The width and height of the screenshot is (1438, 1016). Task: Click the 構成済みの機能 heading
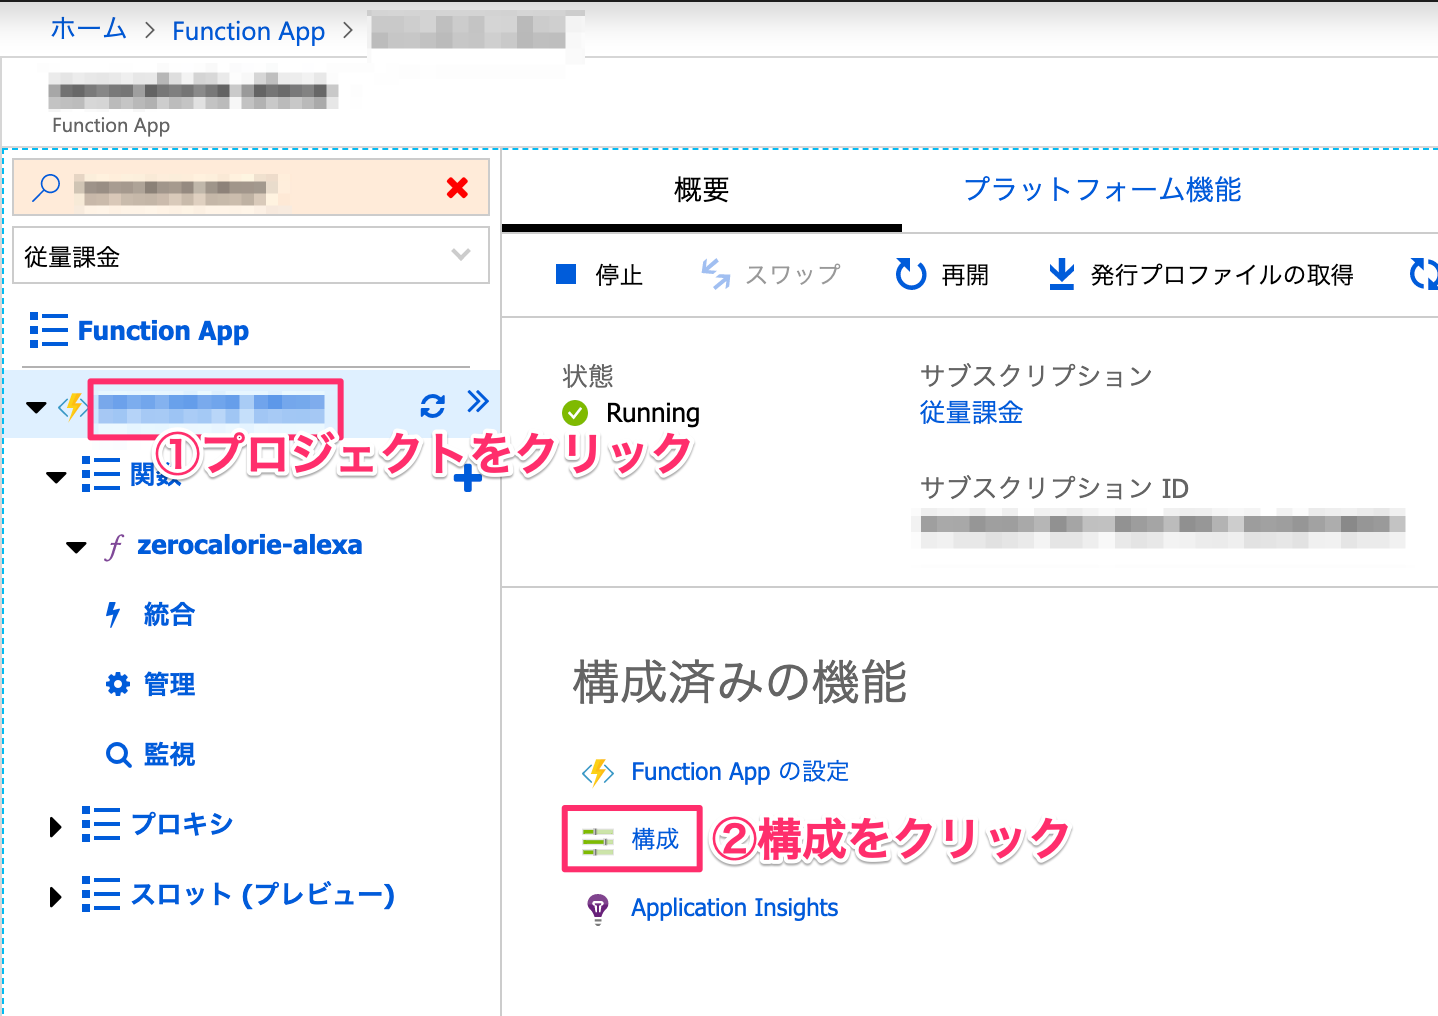click(740, 683)
